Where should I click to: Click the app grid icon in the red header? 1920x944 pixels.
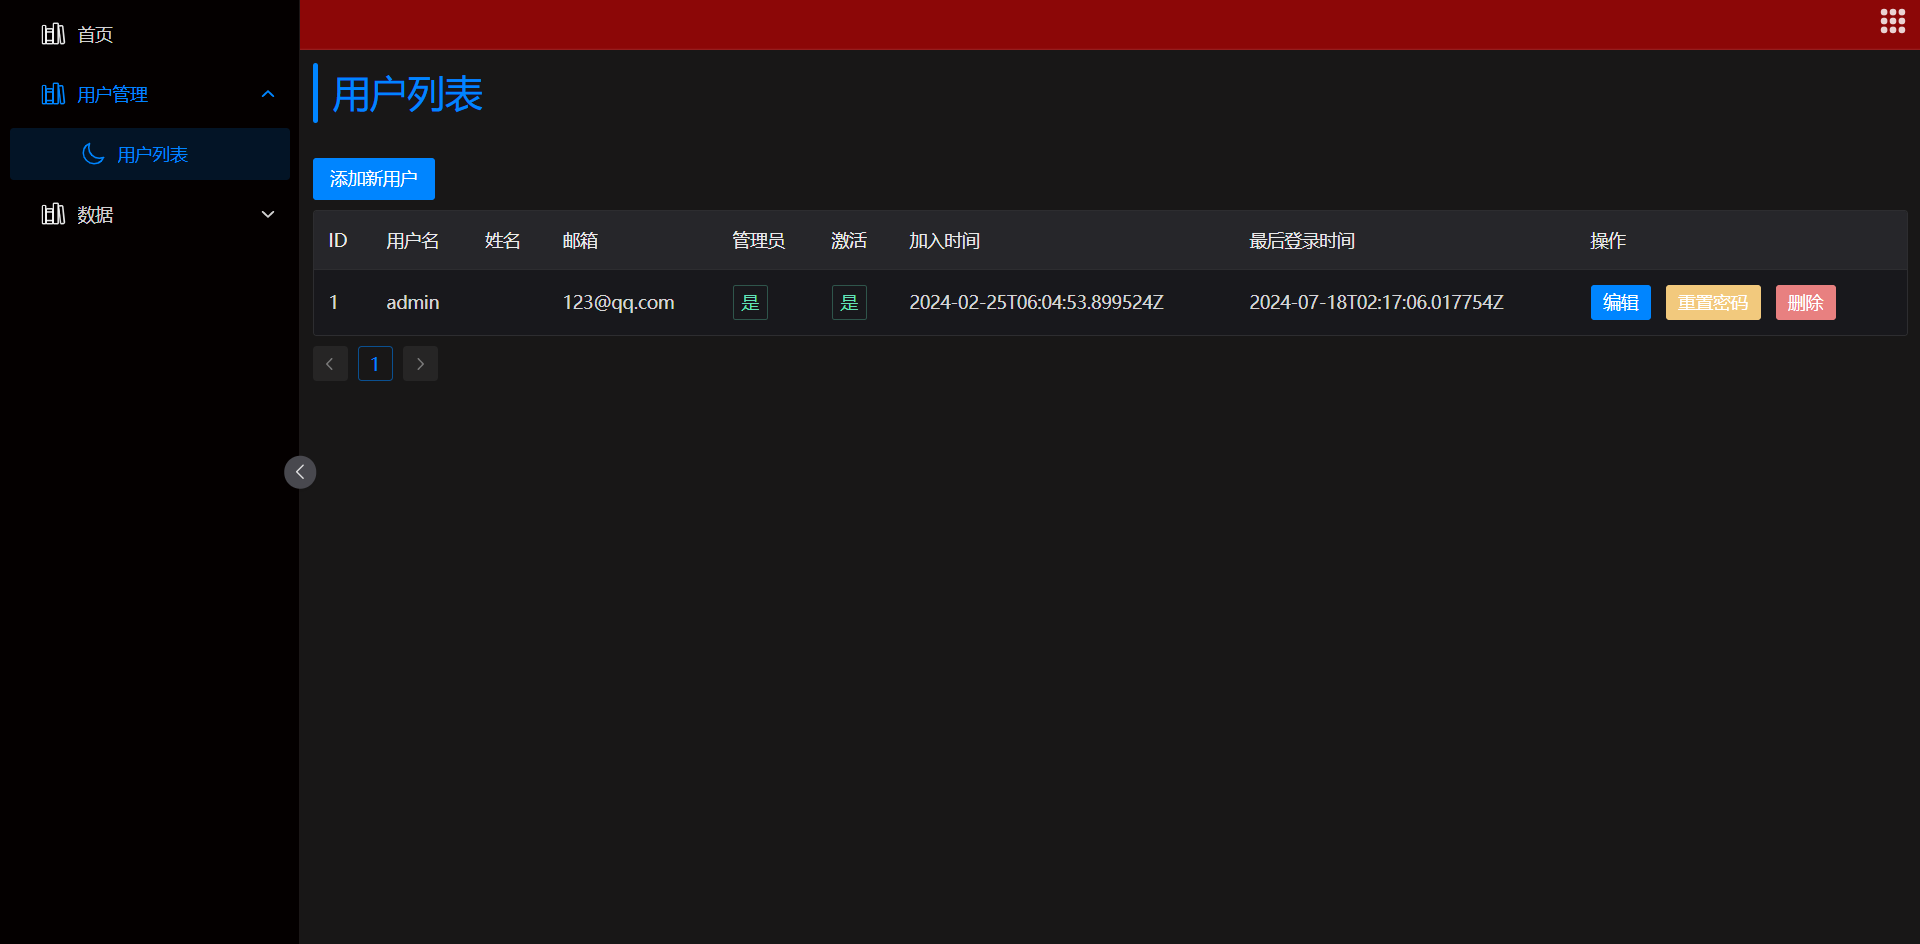point(1893,20)
